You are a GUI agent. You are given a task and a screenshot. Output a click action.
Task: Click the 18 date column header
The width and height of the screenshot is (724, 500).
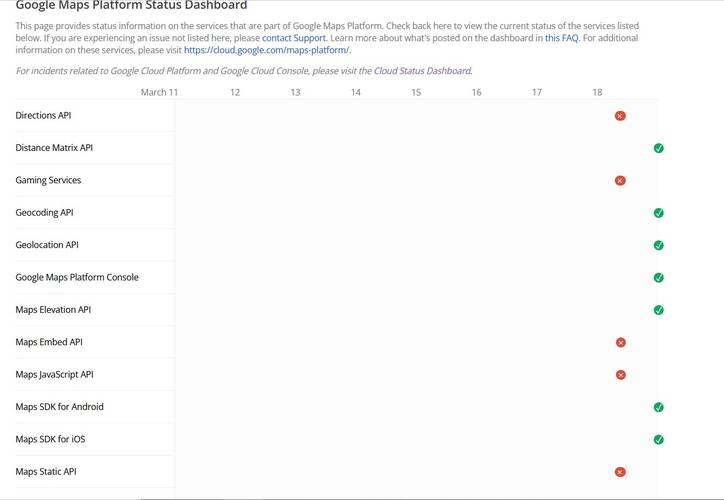point(597,92)
